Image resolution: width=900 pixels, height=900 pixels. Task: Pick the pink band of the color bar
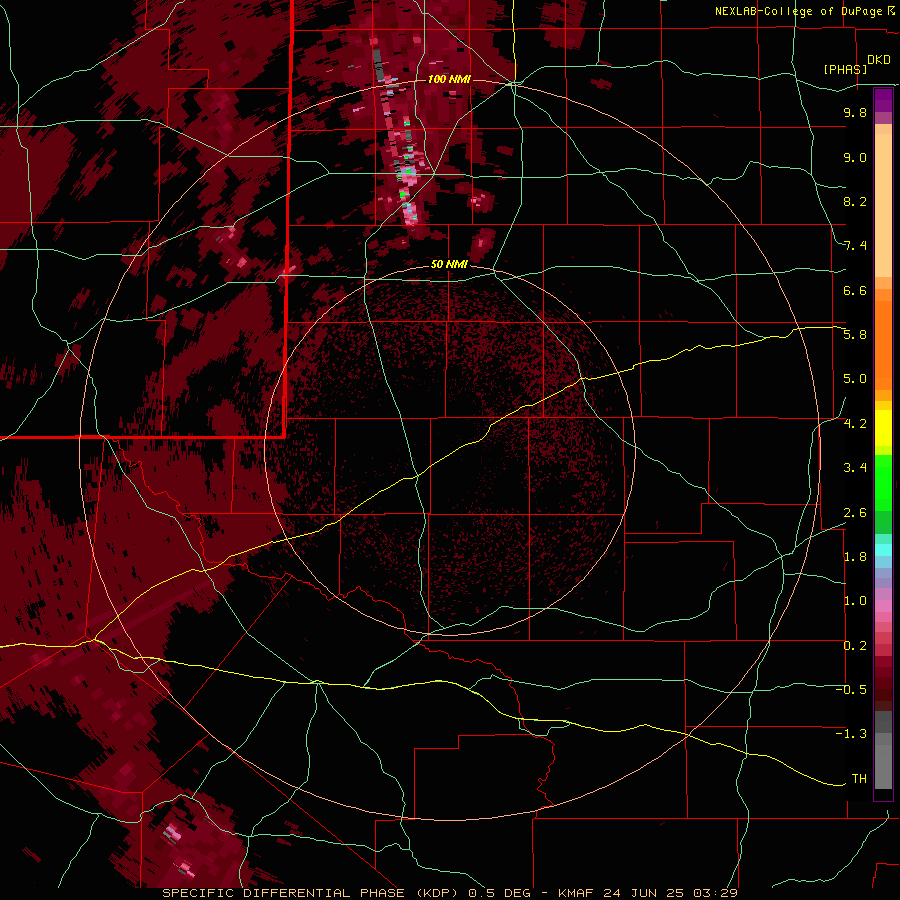883,606
